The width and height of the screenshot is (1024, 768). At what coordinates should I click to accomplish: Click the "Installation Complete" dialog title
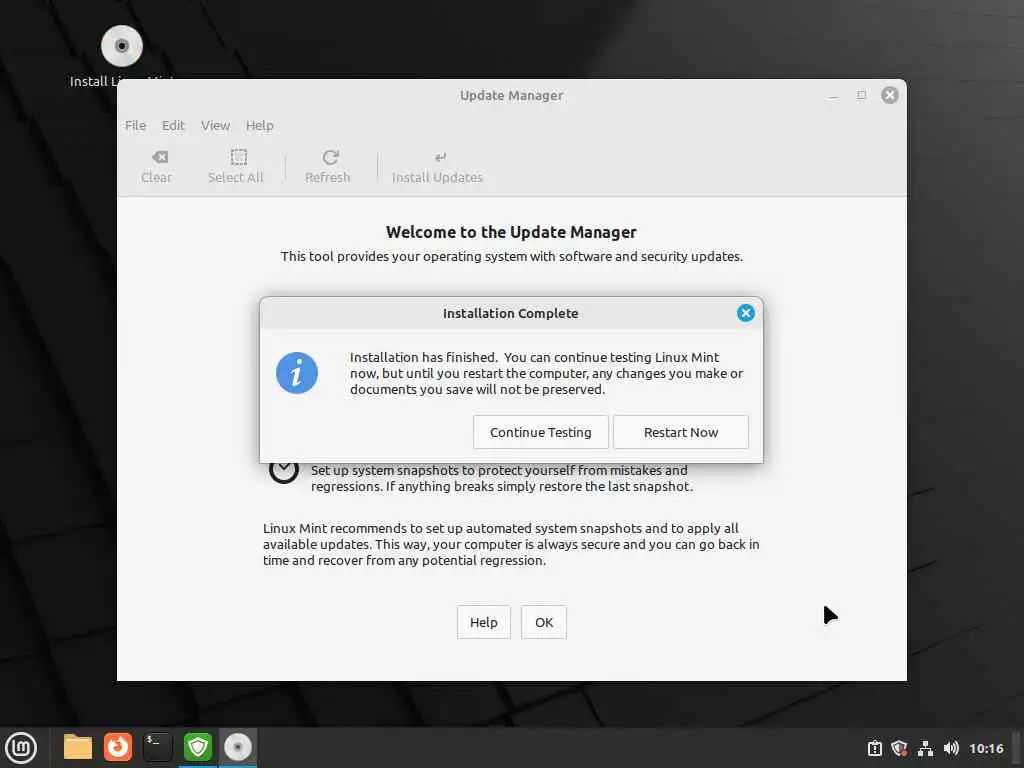point(511,313)
